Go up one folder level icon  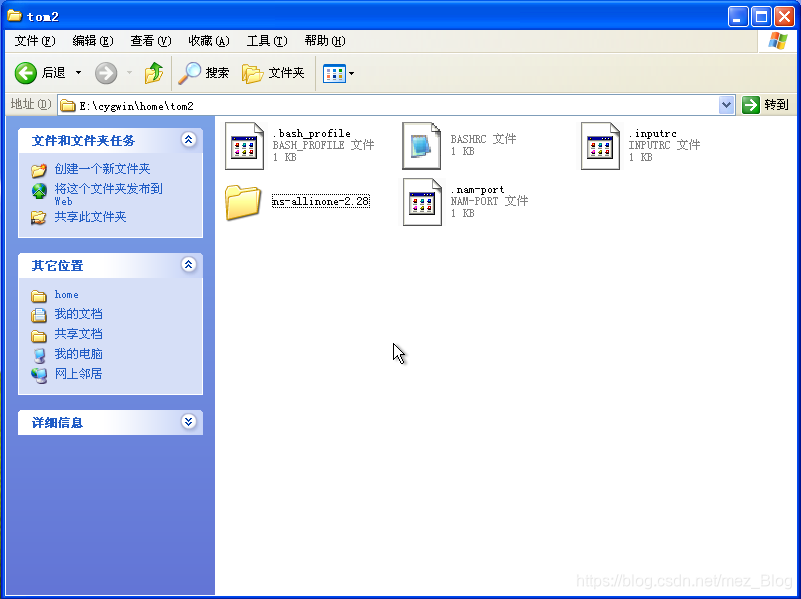tap(153, 73)
